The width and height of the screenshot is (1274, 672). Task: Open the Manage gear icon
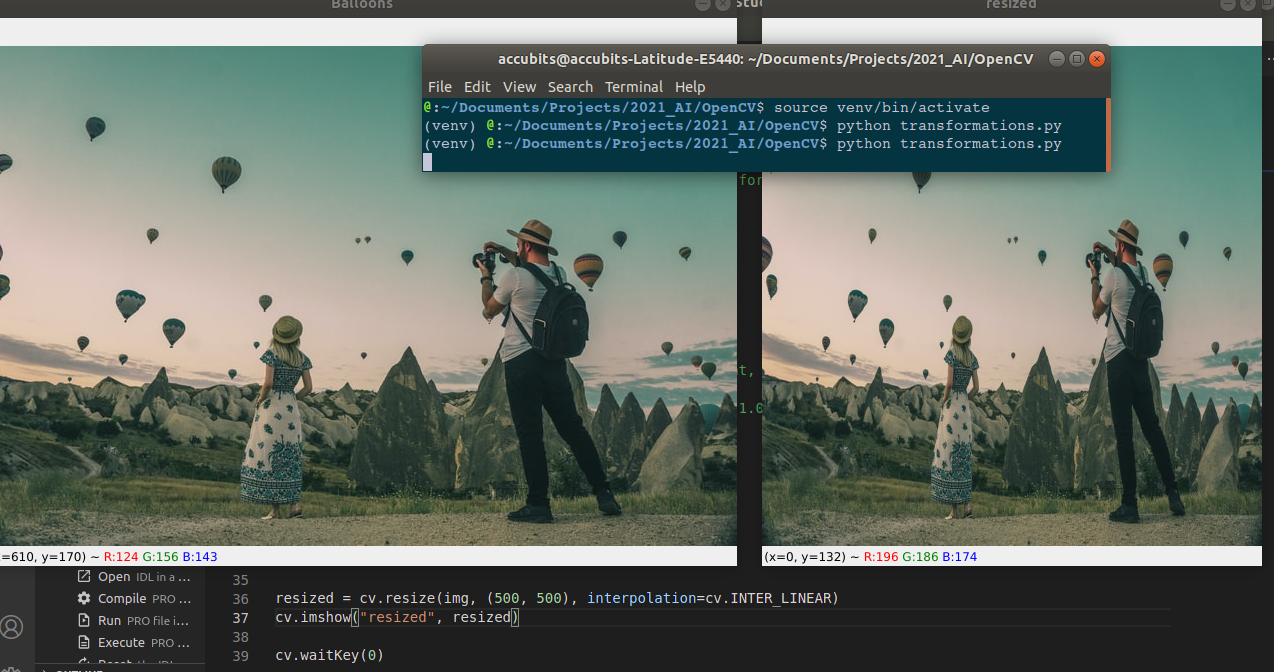11,668
